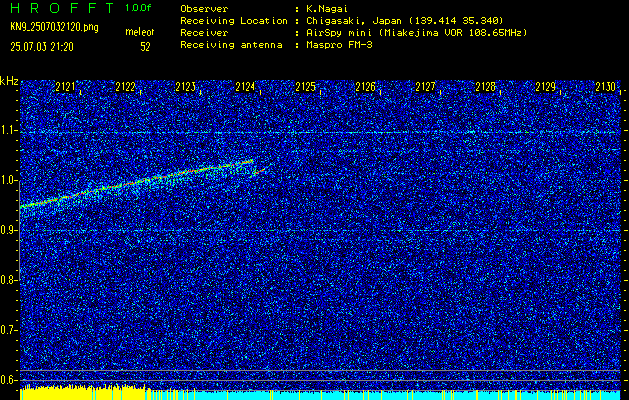Click the horizontal 1.1 kHz carrier line
Screen dimensions: 629x400
click(x=320, y=132)
